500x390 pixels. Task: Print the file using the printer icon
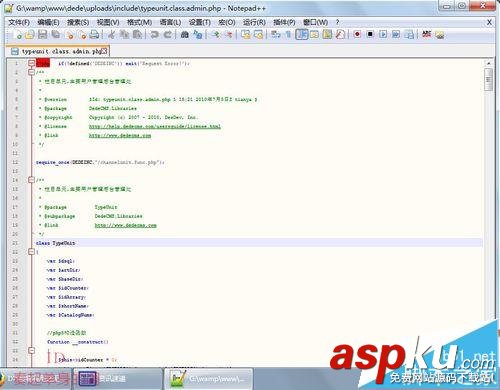95,34
